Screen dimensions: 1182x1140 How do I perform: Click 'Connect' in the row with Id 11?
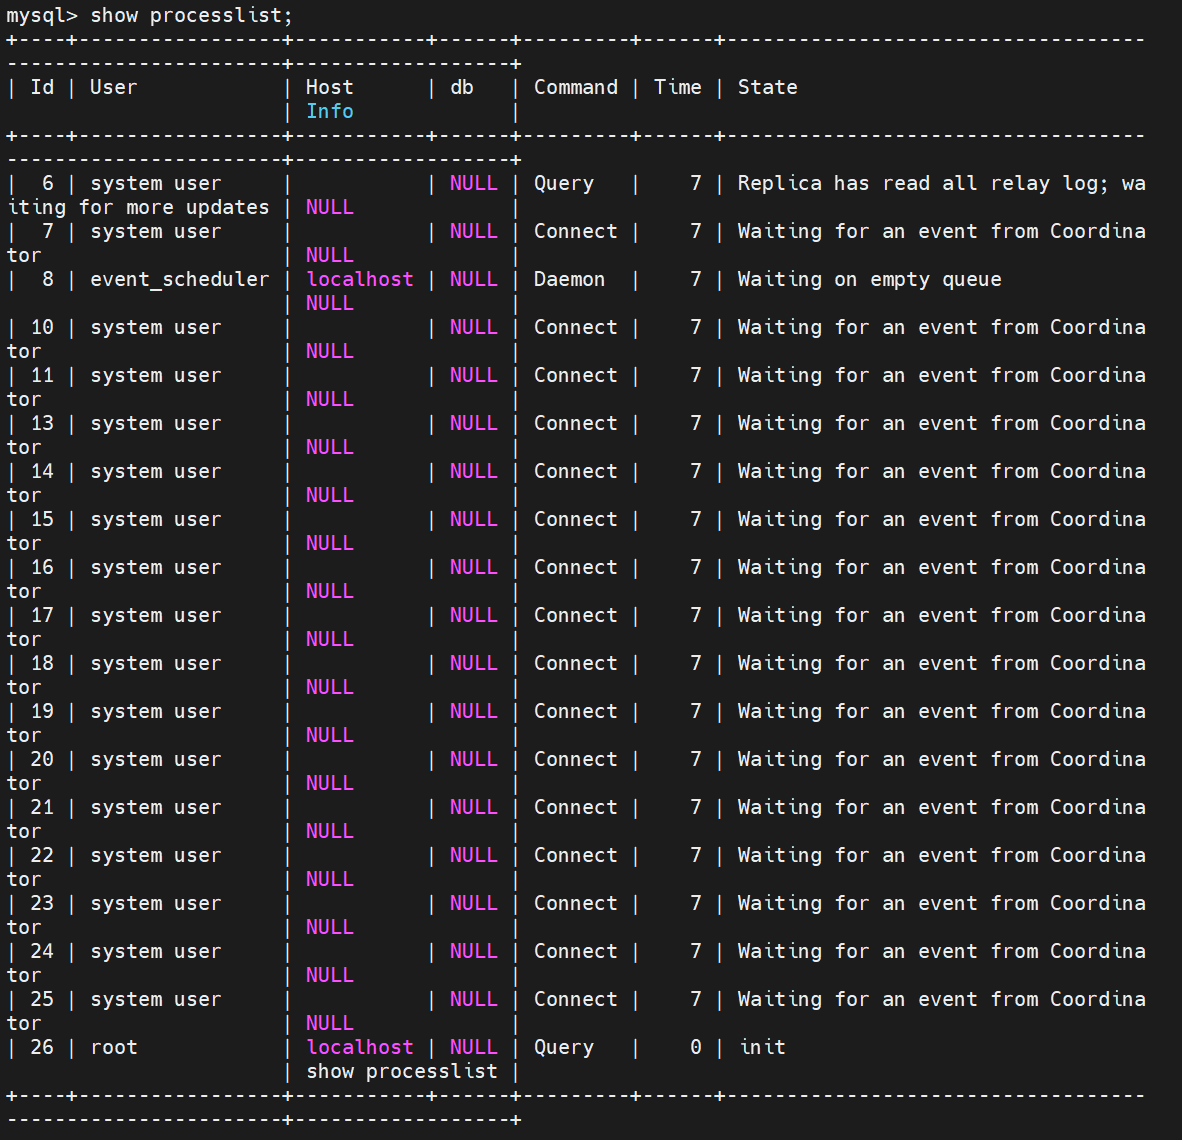(576, 375)
